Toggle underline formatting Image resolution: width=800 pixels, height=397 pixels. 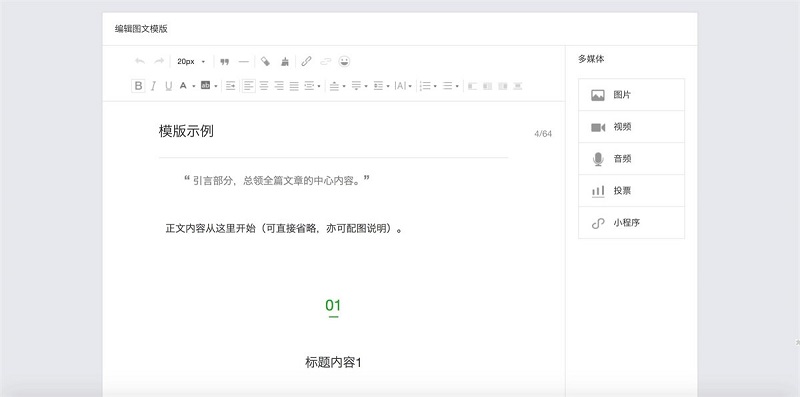(x=168, y=86)
